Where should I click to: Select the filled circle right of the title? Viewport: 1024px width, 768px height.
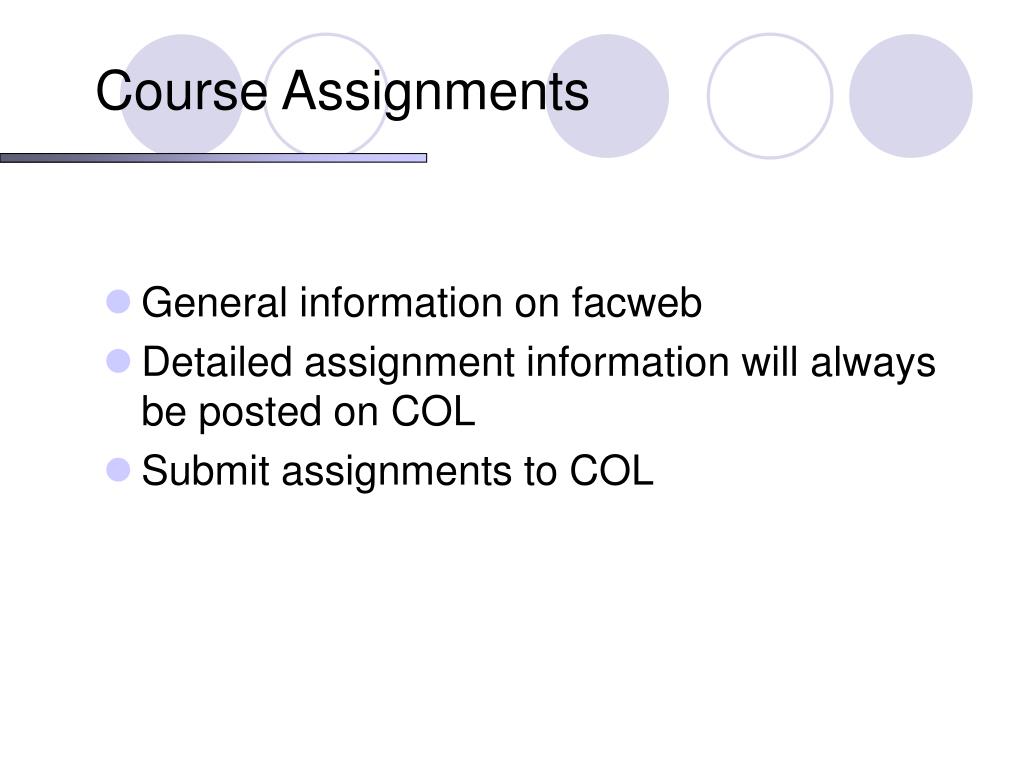coord(607,96)
